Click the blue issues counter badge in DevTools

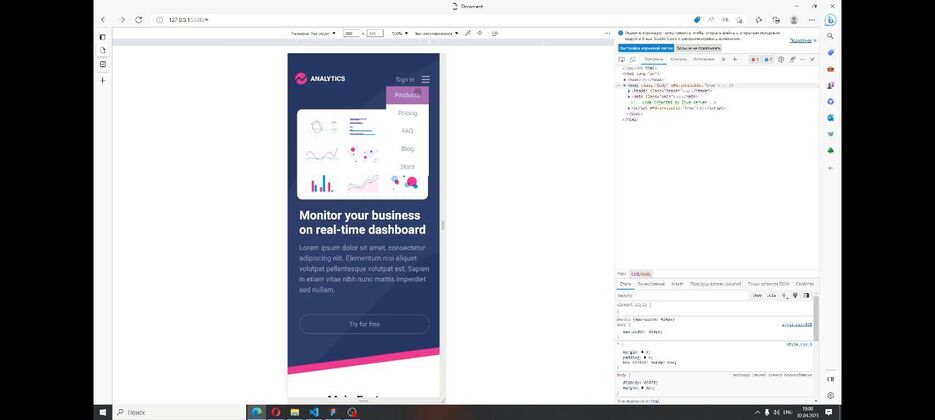pos(768,59)
